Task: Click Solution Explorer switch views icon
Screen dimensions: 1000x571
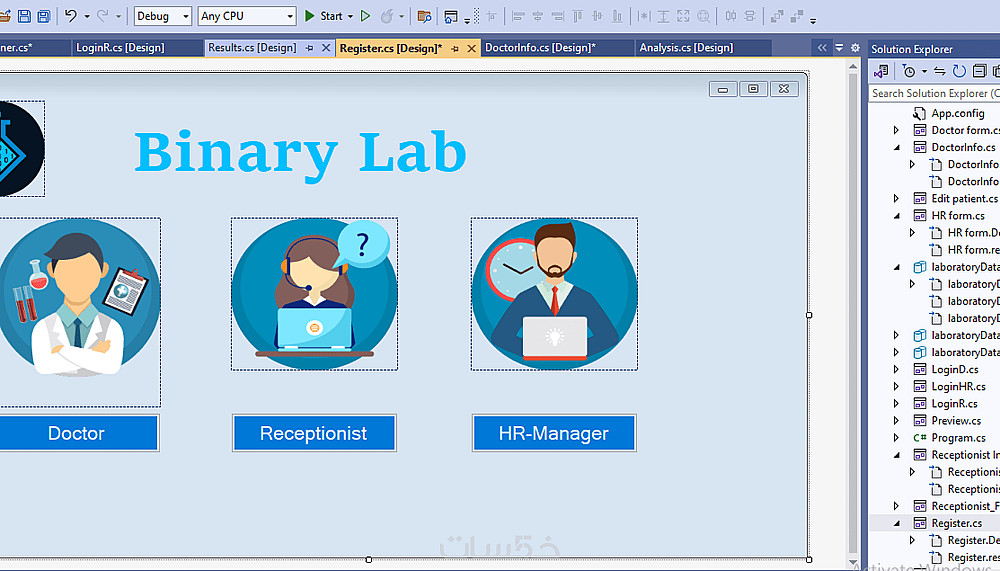Action: [881, 71]
